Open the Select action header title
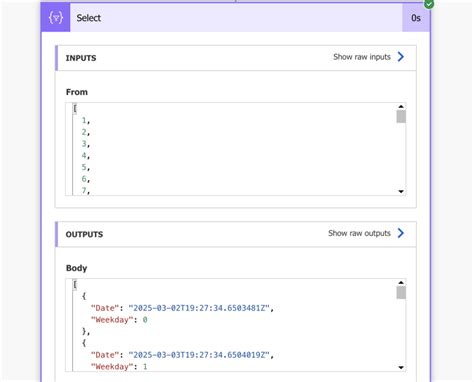474x382 pixels. [89, 18]
